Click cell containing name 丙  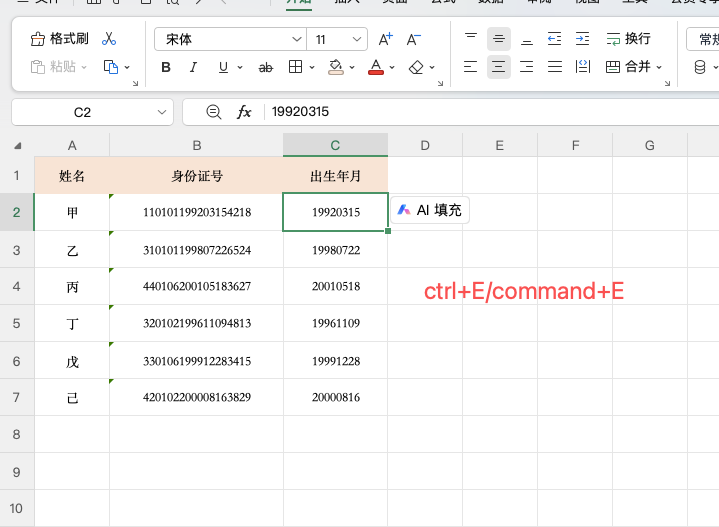(x=72, y=287)
